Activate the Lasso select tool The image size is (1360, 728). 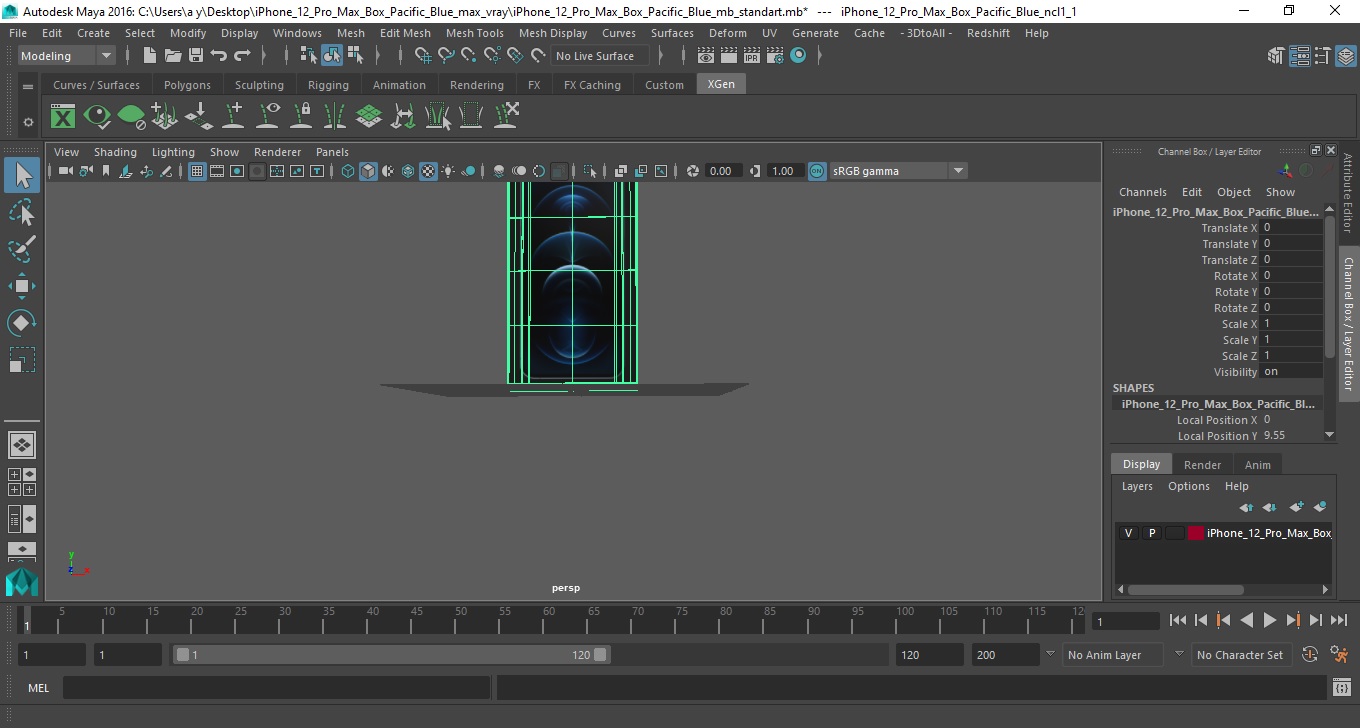[x=22, y=213]
